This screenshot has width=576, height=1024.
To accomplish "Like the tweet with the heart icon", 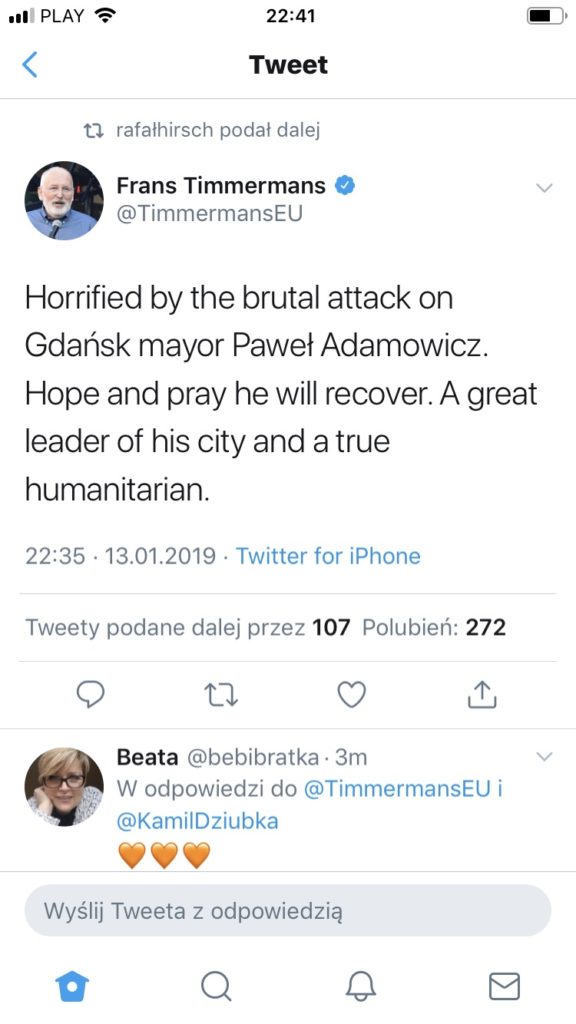I will pyautogui.click(x=352, y=695).
